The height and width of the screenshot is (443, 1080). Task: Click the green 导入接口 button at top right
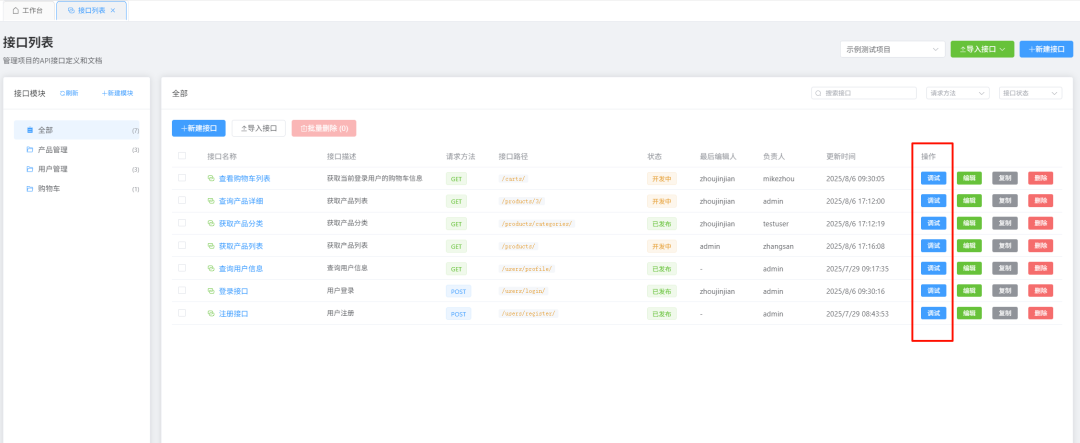pyautogui.click(x=982, y=49)
